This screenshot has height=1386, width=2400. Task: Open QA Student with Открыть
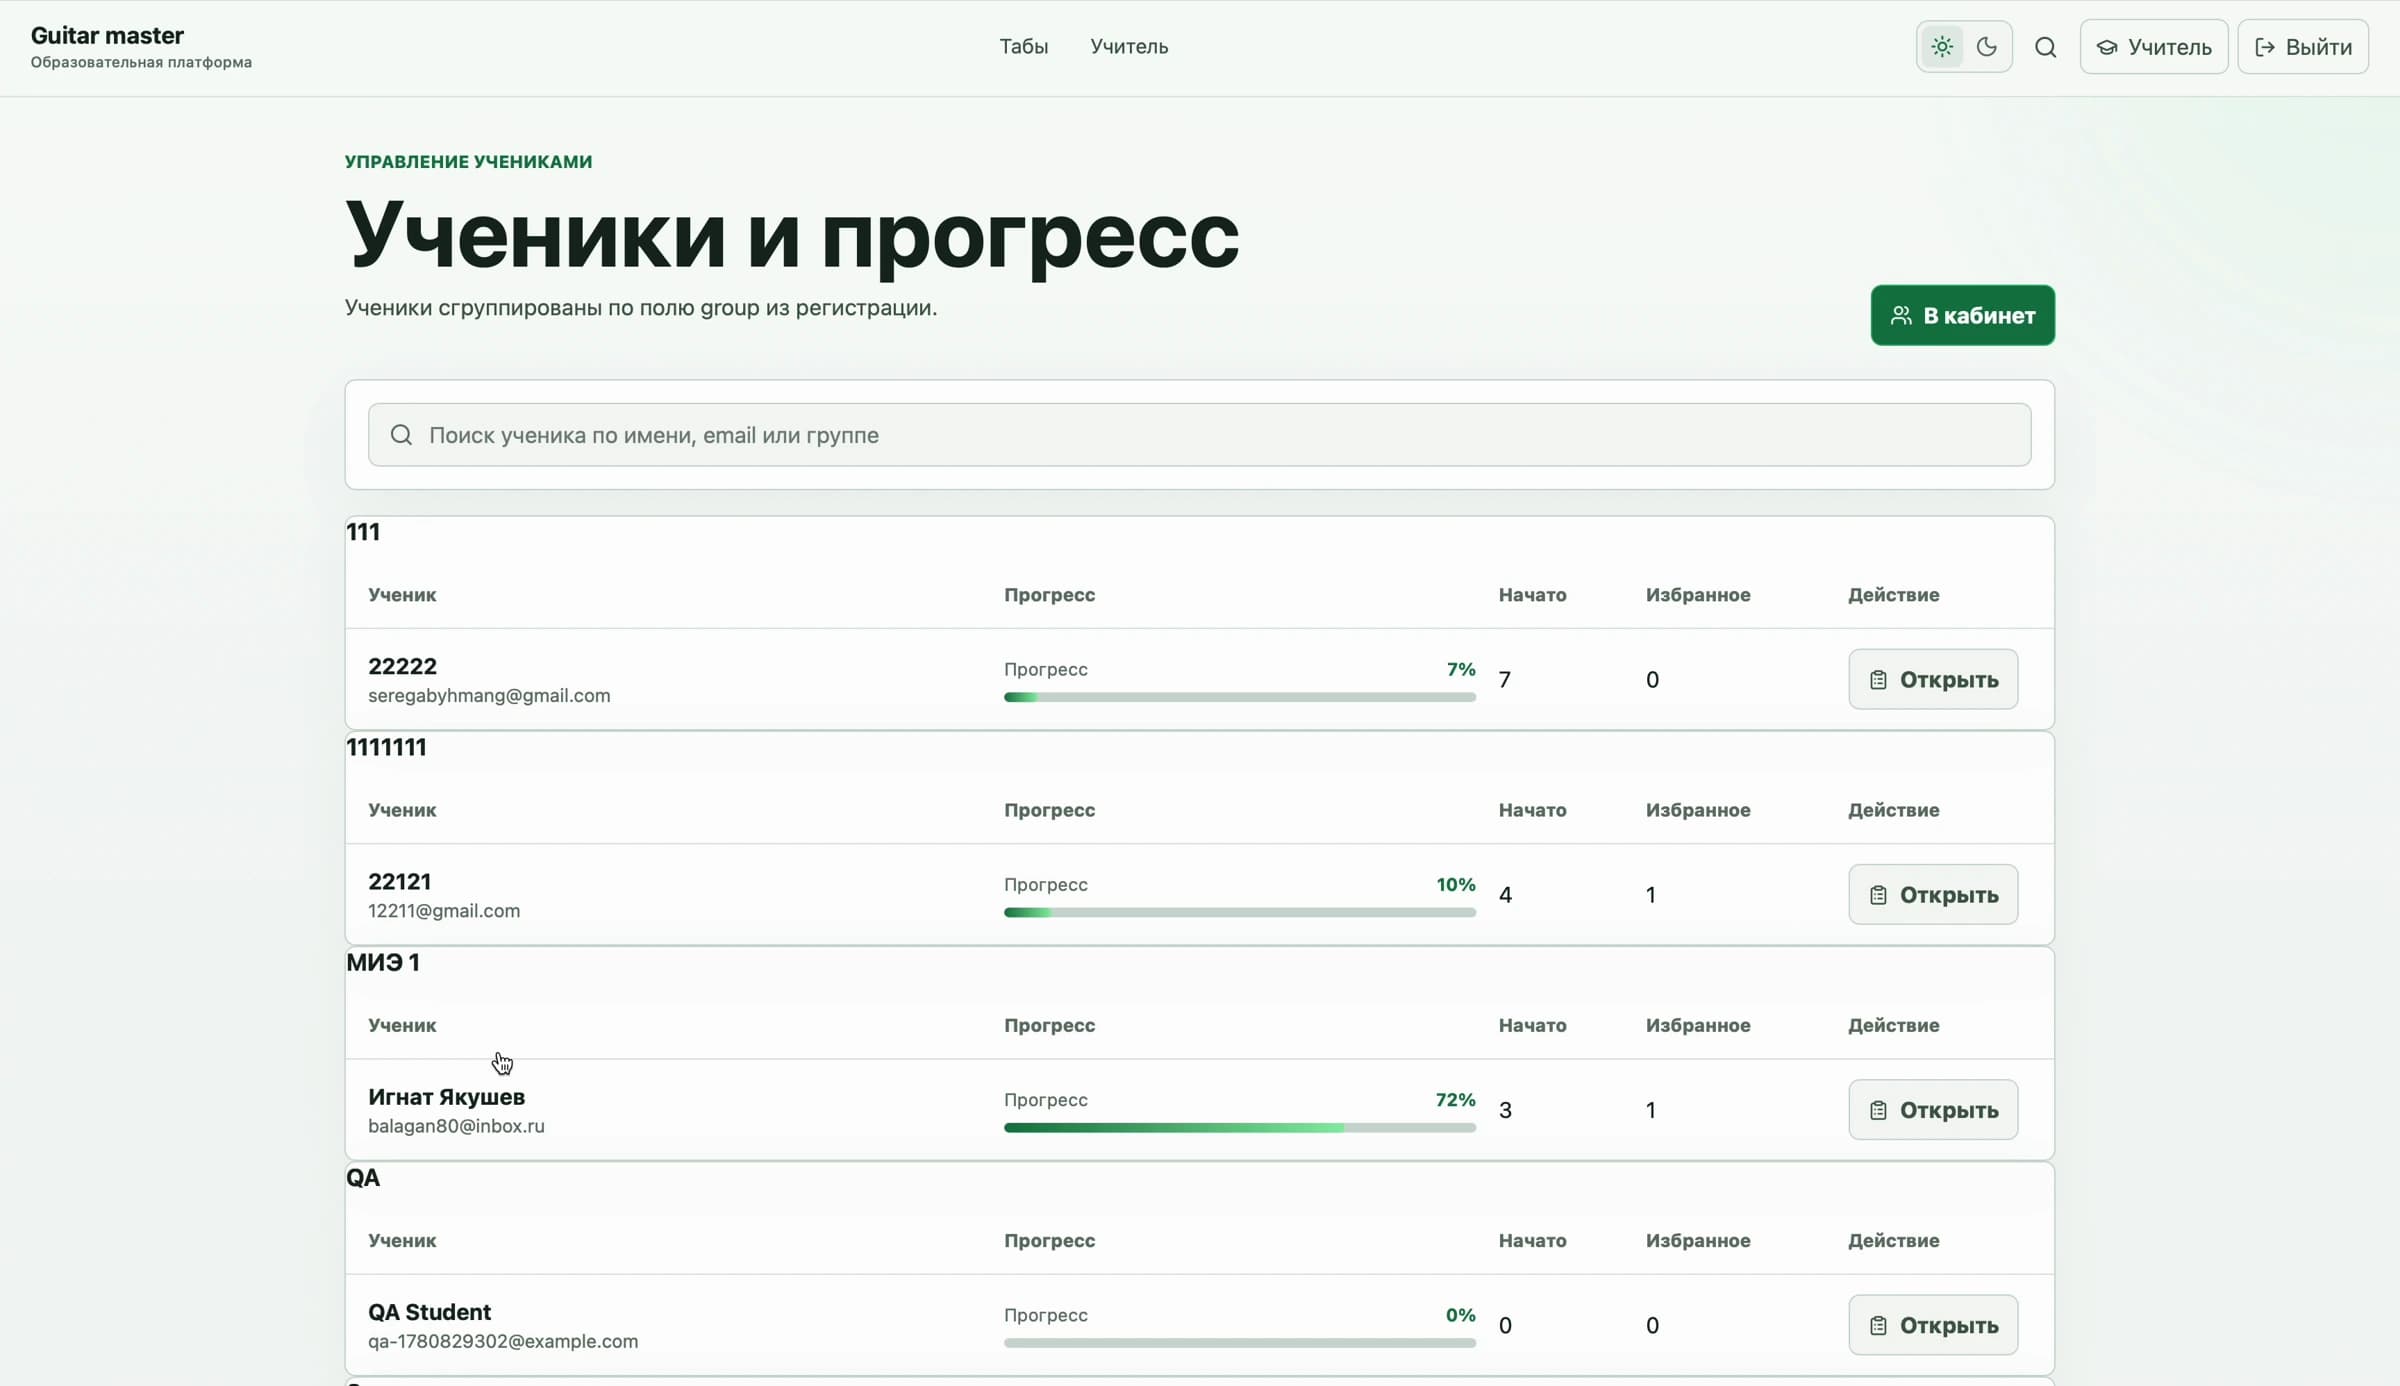pyautogui.click(x=1933, y=1325)
